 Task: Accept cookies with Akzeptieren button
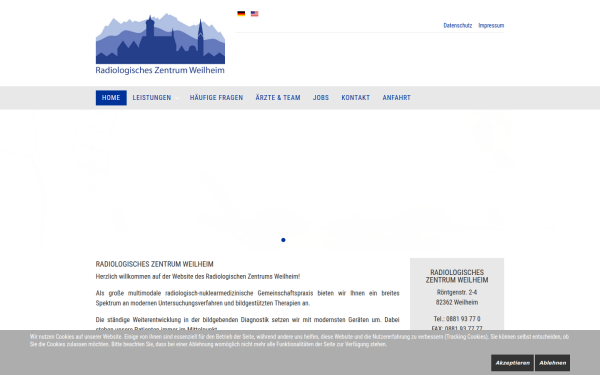pos(512,363)
